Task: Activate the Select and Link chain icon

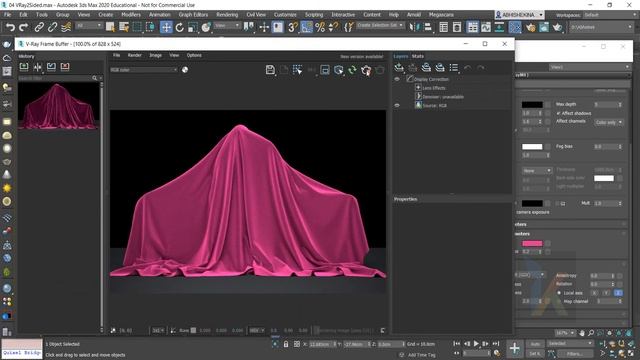Action: (x=39, y=27)
